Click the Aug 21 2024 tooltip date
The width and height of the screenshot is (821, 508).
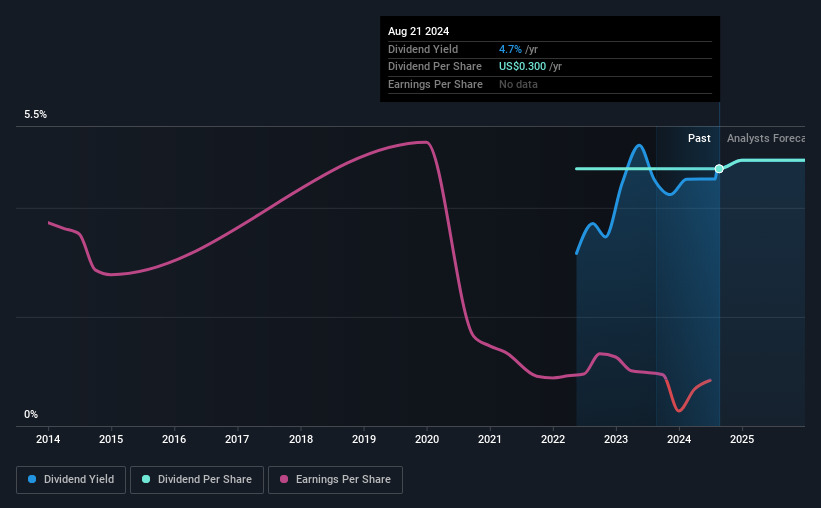coord(418,31)
